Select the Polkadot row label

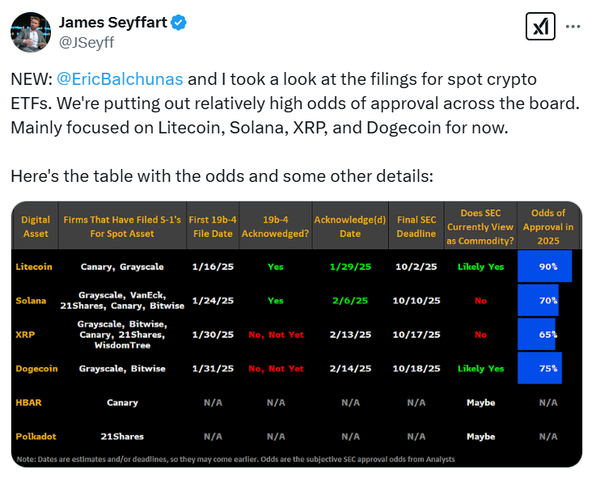[x=36, y=436]
